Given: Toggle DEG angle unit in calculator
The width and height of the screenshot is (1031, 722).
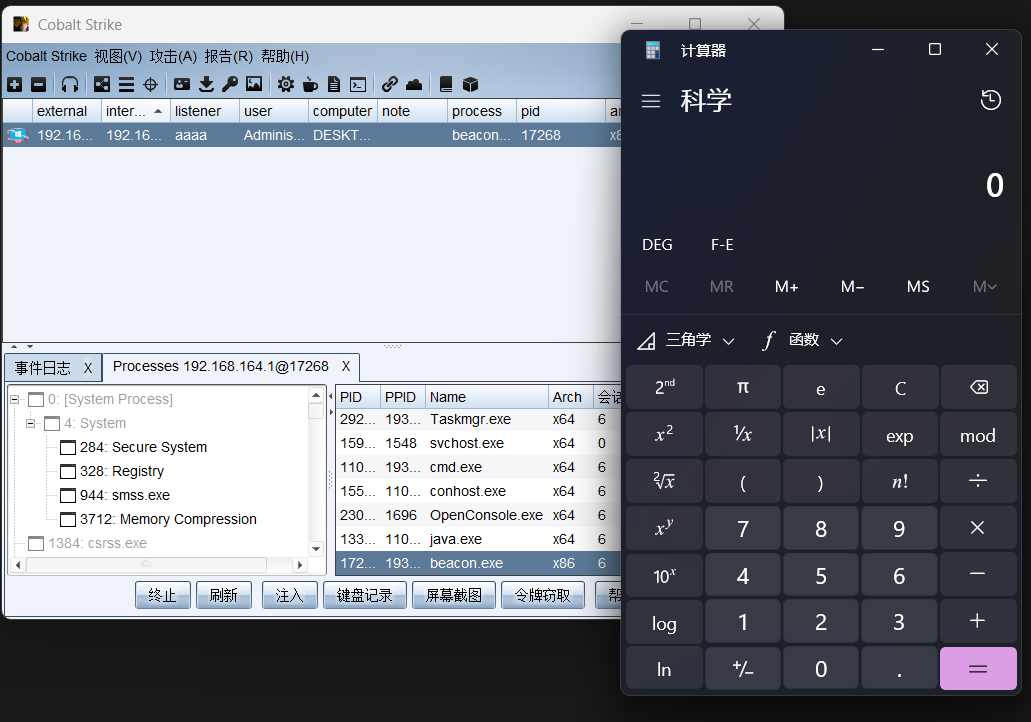Looking at the screenshot, I should (657, 245).
